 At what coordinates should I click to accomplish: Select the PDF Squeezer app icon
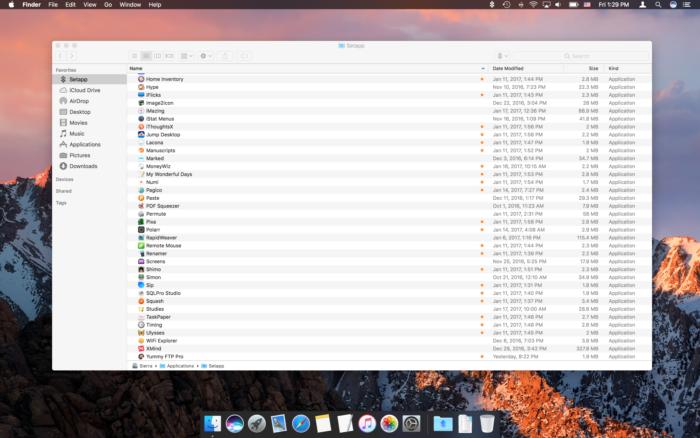pos(141,206)
